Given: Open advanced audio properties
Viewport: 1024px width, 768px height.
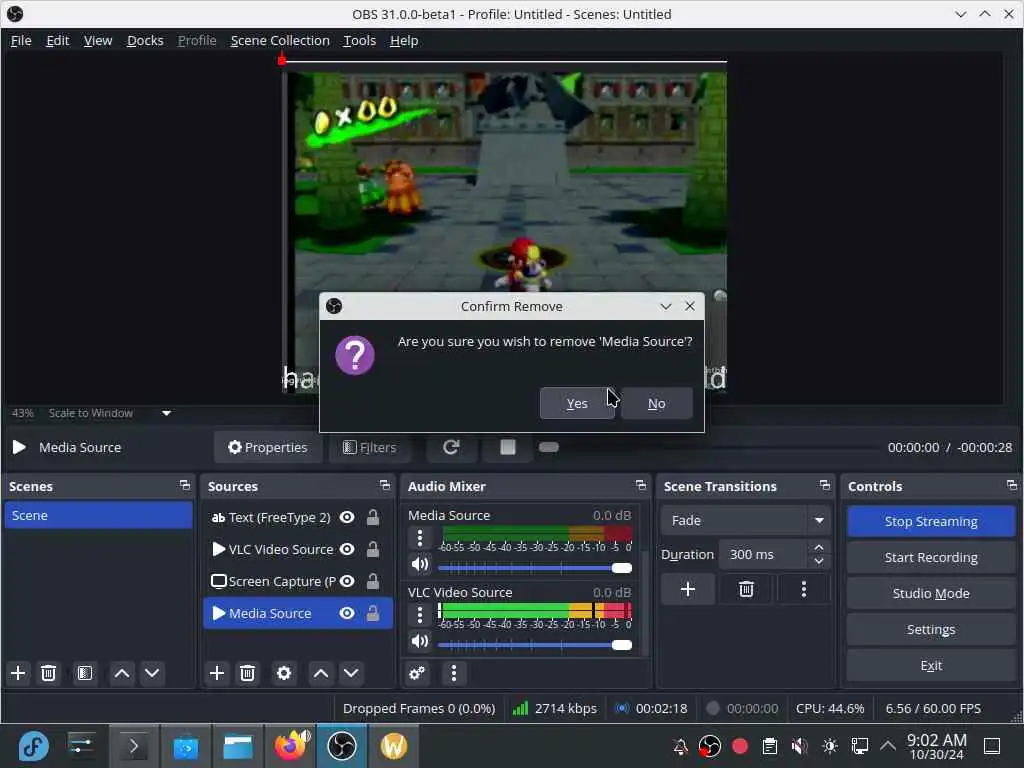Looking at the screenshot, I should pyautogui.click(x=417, y=673).
